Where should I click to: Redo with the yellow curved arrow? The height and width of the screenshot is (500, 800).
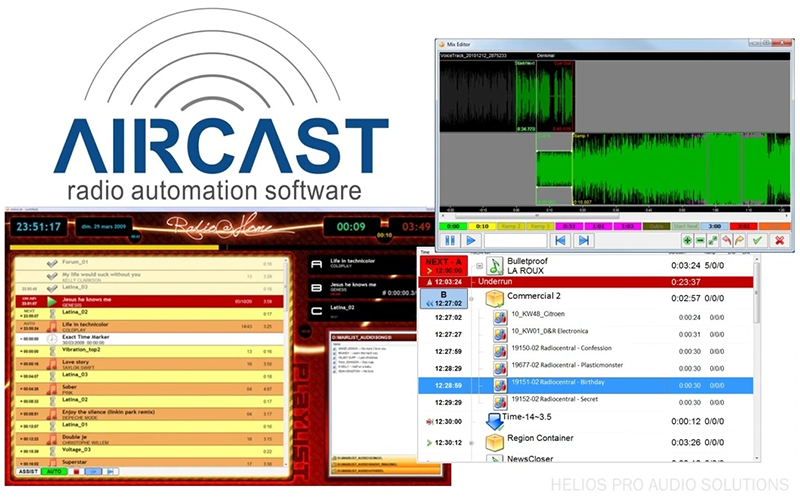point(739,240)
